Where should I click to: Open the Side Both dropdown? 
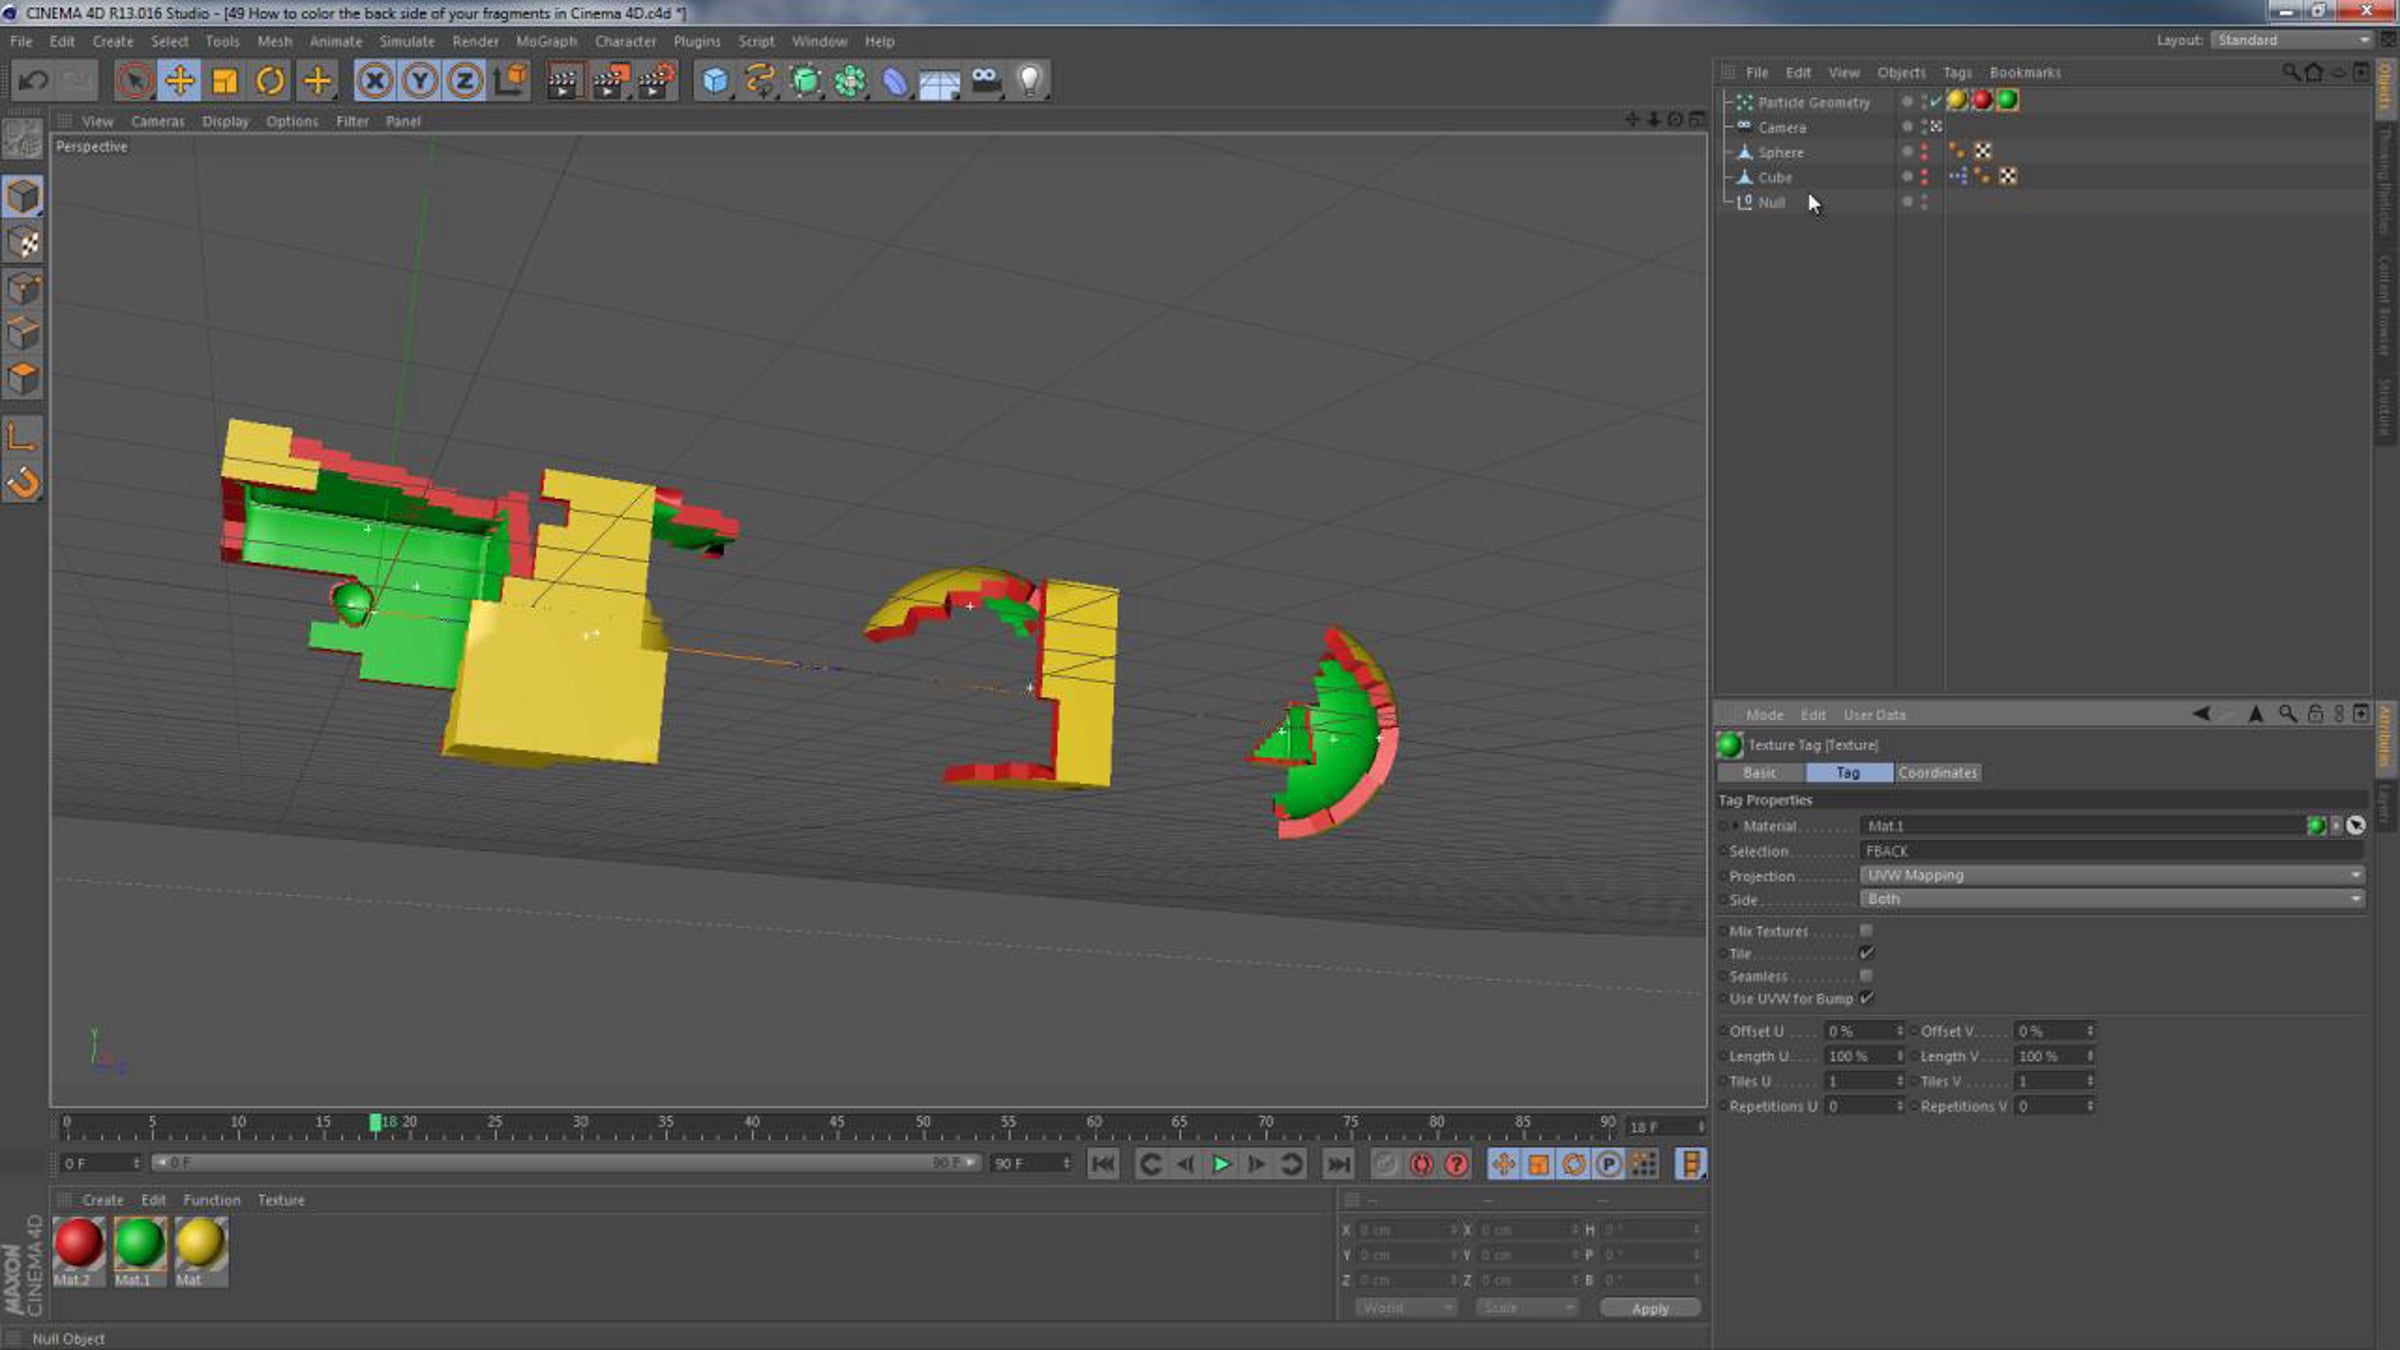(2111, 899)
